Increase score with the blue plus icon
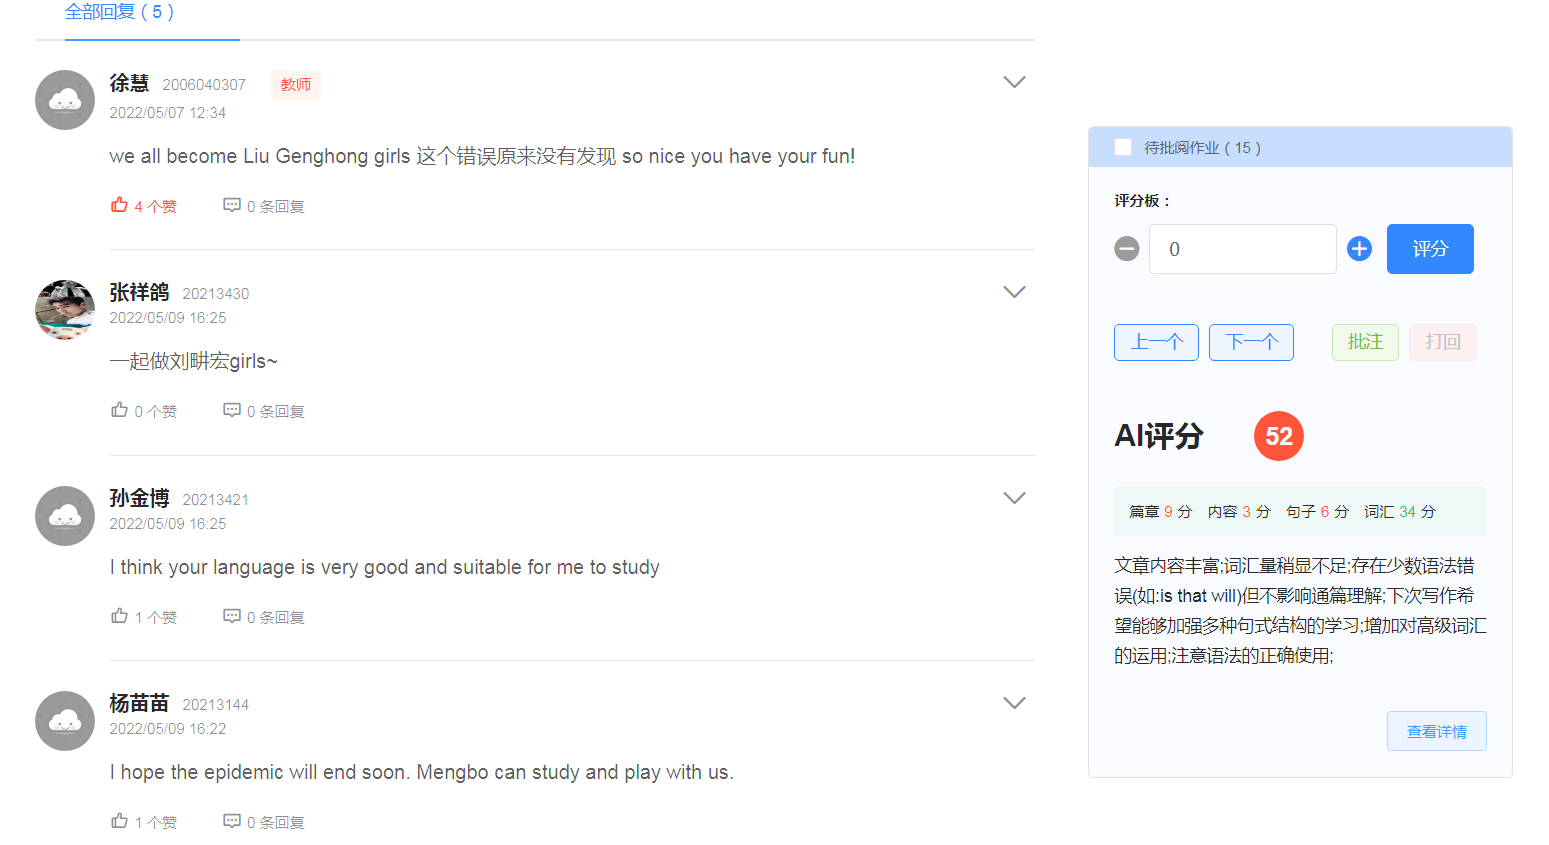 coord(1359,249)
